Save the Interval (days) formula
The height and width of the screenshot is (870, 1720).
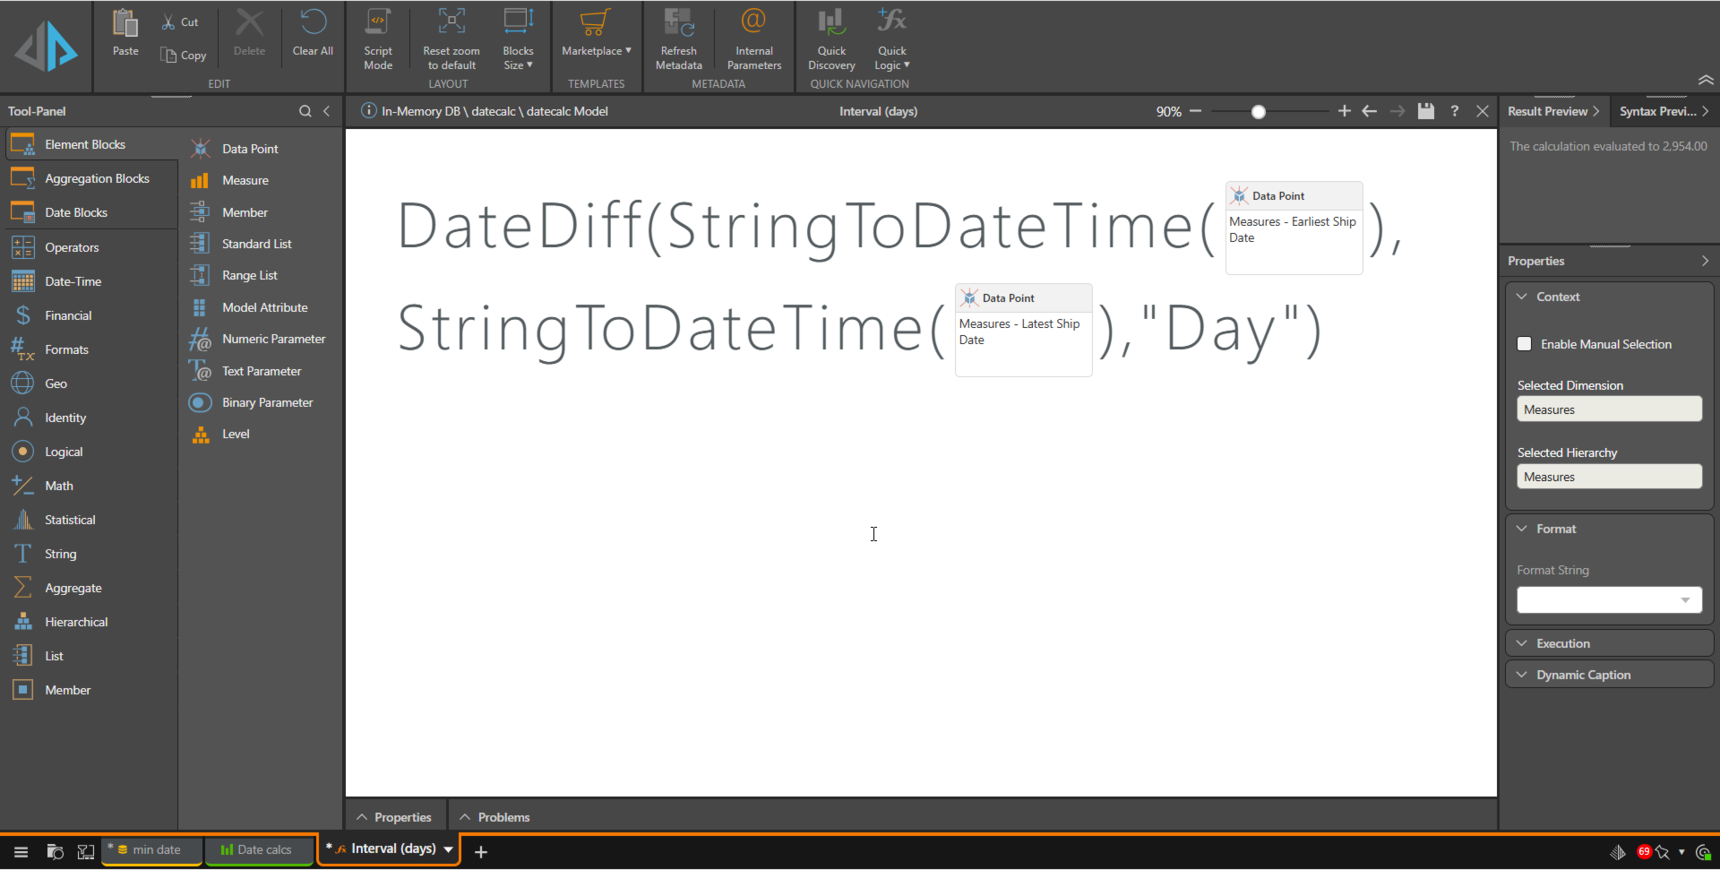1426,111
